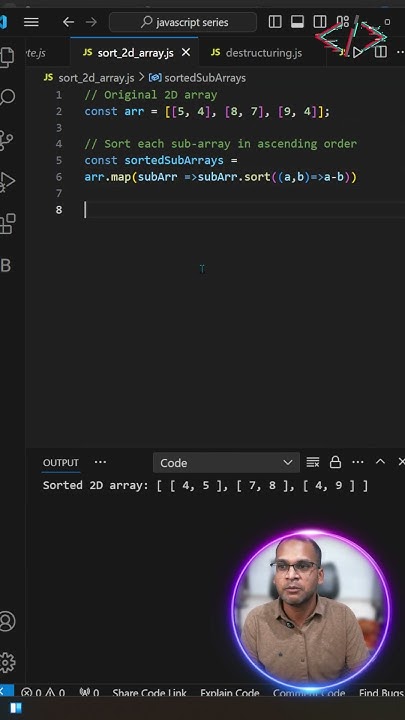Close the sort_2d_array.js tab
Viewport: 405px width, 720px height.
click(186, 53)
